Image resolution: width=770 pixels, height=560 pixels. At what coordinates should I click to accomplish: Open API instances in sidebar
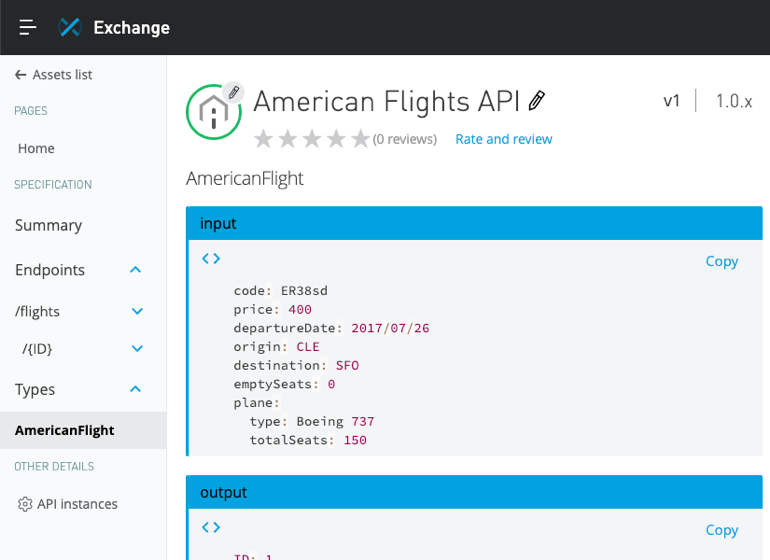point(77,504)
